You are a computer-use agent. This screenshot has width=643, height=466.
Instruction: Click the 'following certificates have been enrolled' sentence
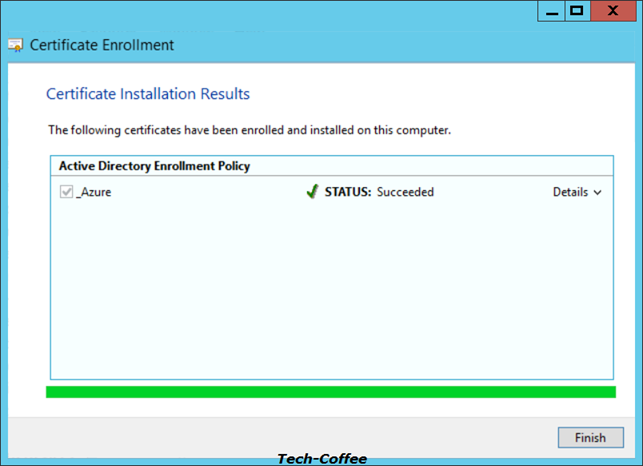click(249, 130)
